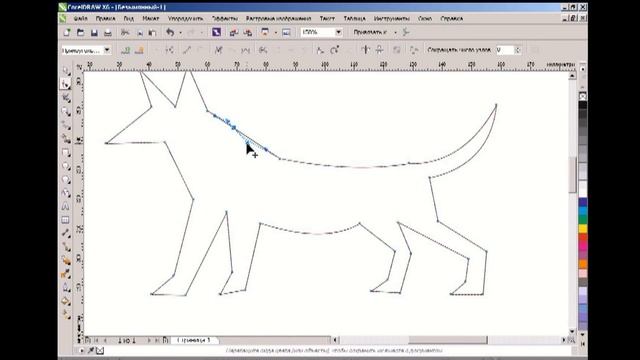The height and width of the screenshot is (360, 640).
Task: Select the Shape tool in the toolbox
Action: click(66, 84)
